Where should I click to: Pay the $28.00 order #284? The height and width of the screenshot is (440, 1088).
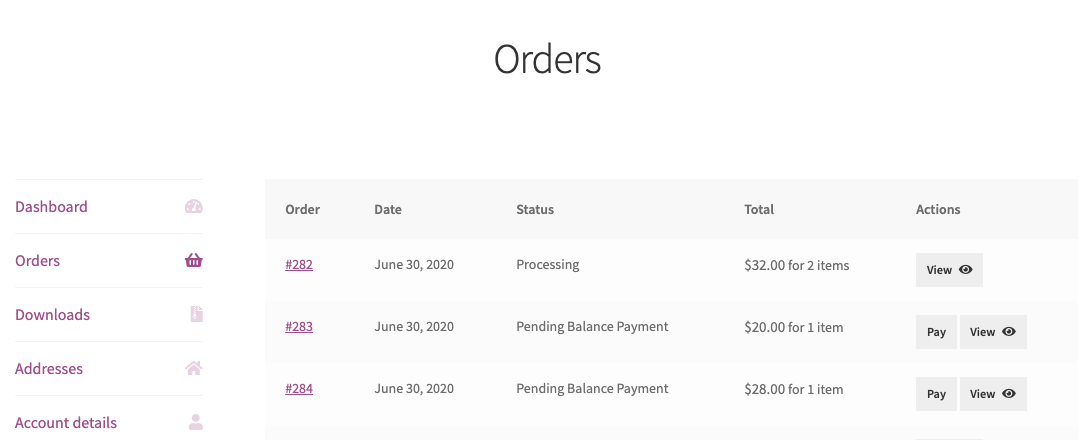point(936,394)
